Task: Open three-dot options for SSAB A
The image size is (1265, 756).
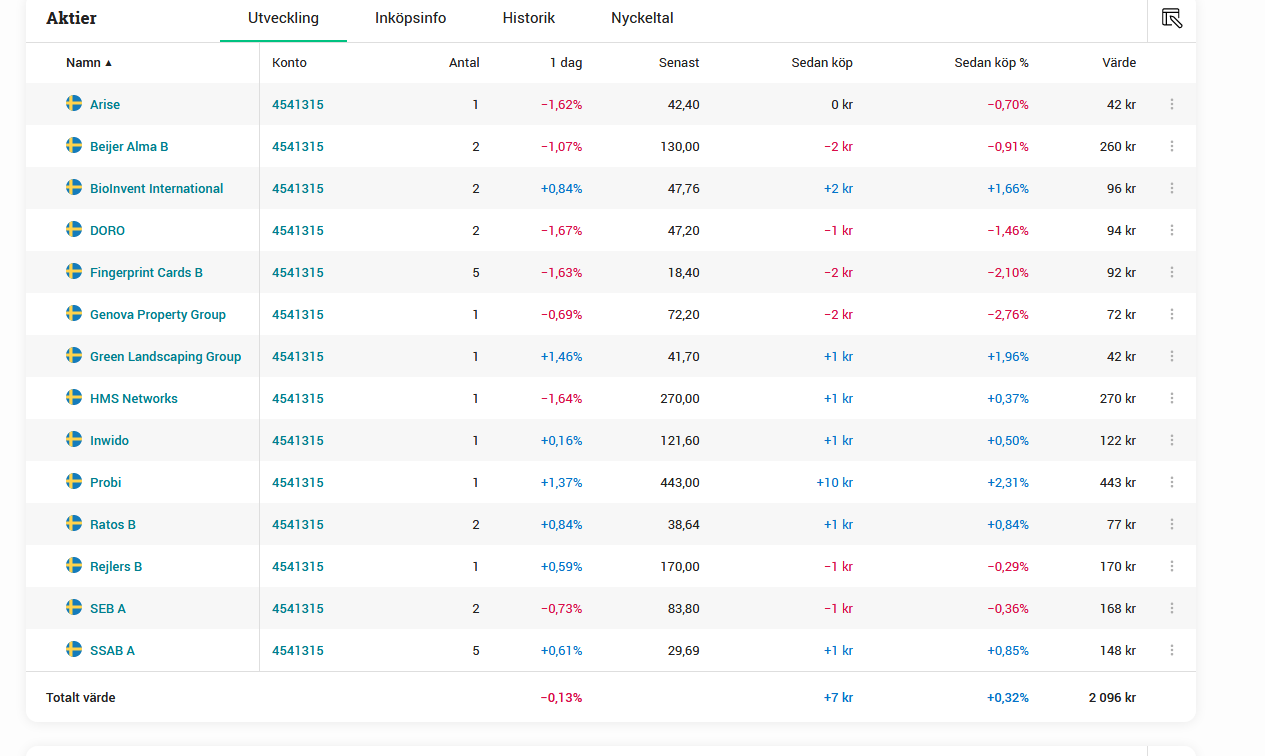Action: (x=1172, y=650)
